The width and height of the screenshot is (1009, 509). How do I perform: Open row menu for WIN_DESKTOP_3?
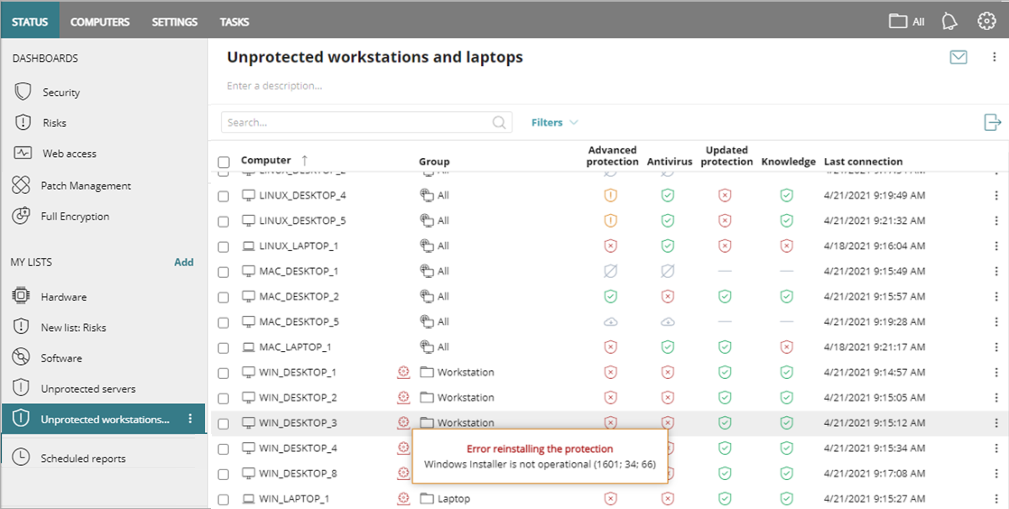997,423
